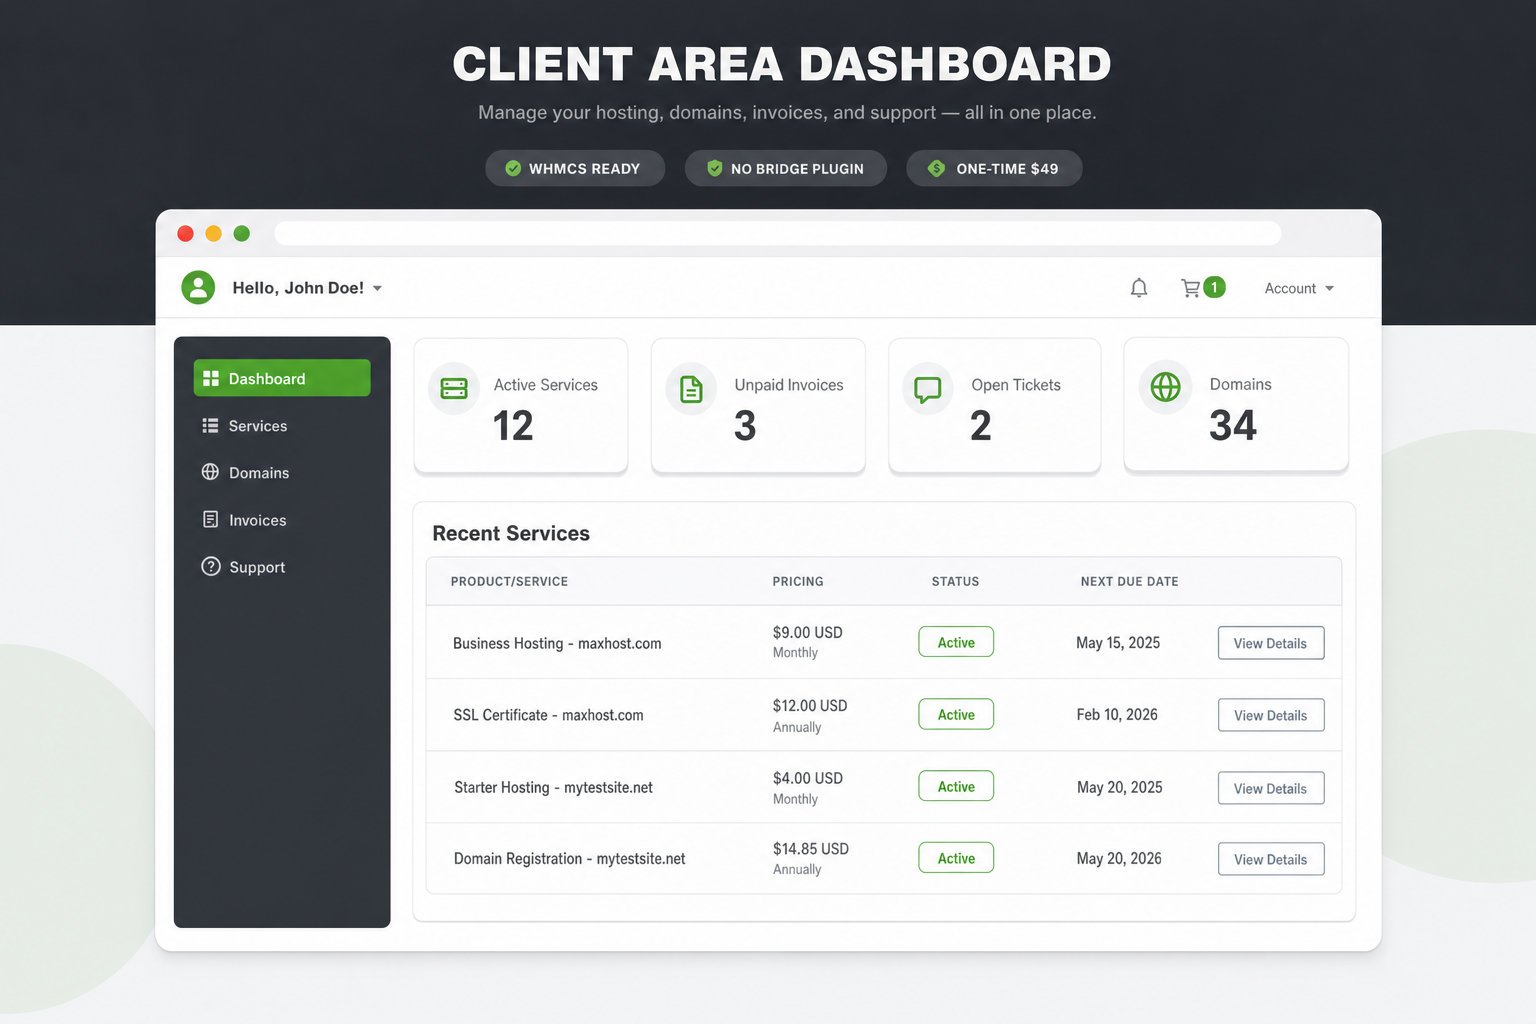Image resolution: width=1536 pixels, height=1024 pixels.
Task: Open the Domains 34 card
Action: [x=1236, y=404]
